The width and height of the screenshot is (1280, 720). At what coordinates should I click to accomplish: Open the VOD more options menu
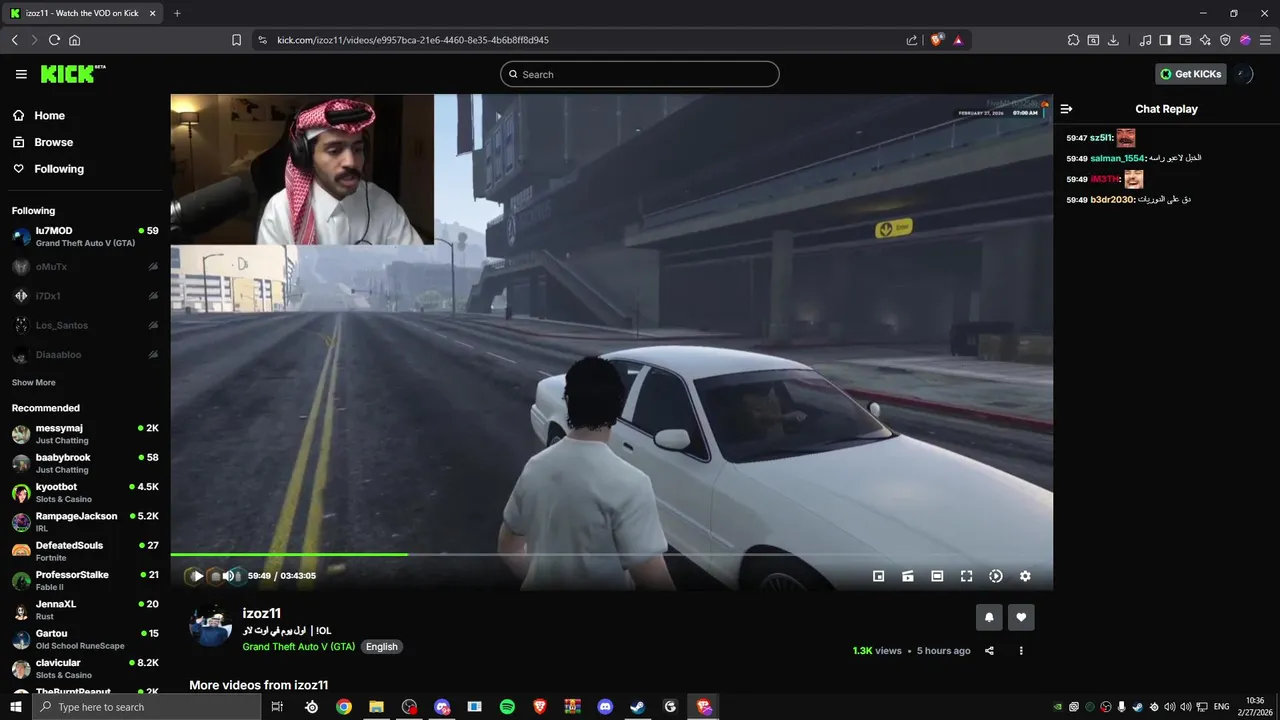pyautogui.click(x=1021, y=651)
